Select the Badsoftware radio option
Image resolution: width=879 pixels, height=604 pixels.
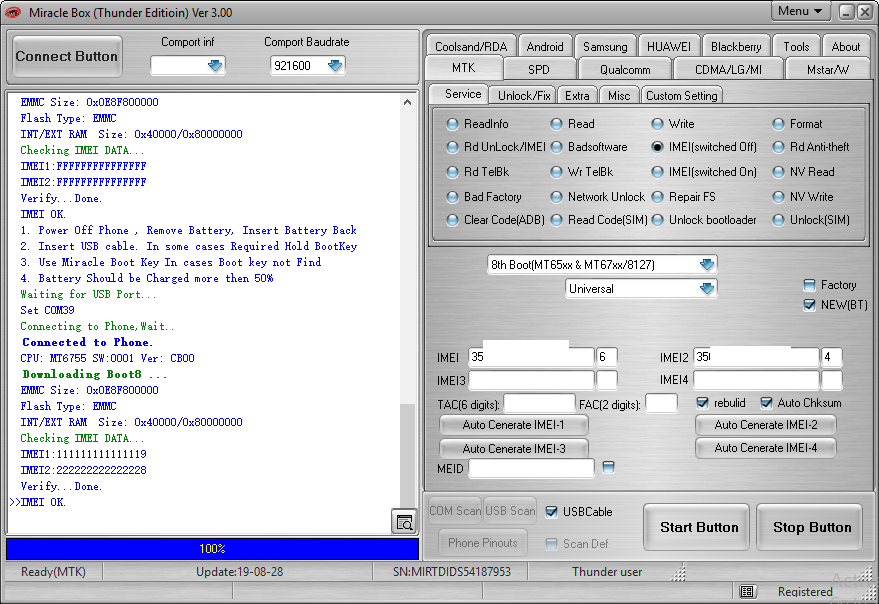tap(556, 147)
